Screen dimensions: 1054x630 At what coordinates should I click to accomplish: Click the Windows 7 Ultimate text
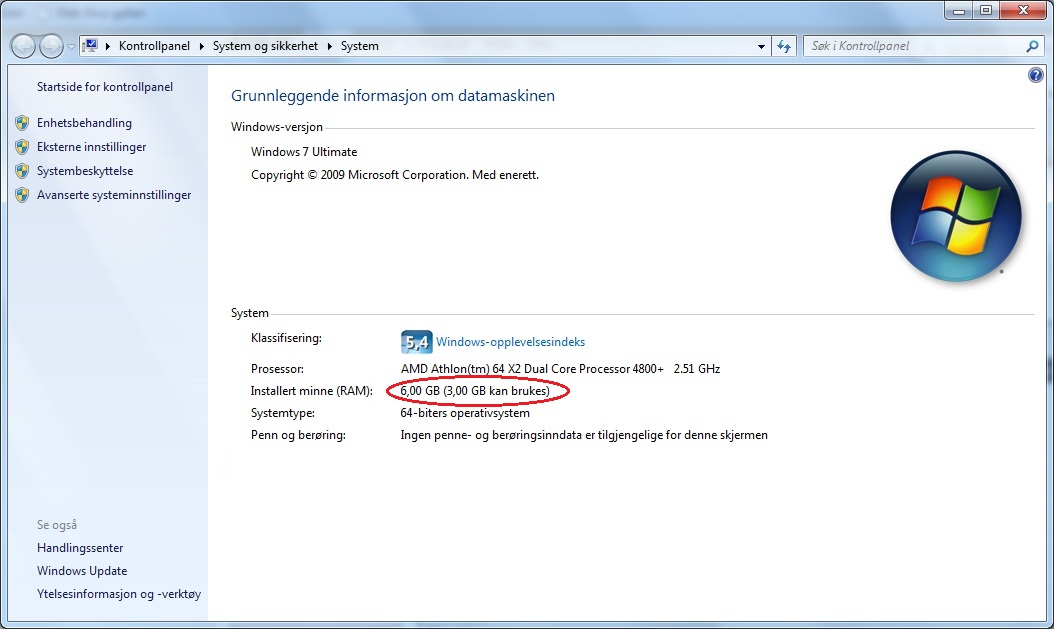pyautogui.click(x=304, y=152)
